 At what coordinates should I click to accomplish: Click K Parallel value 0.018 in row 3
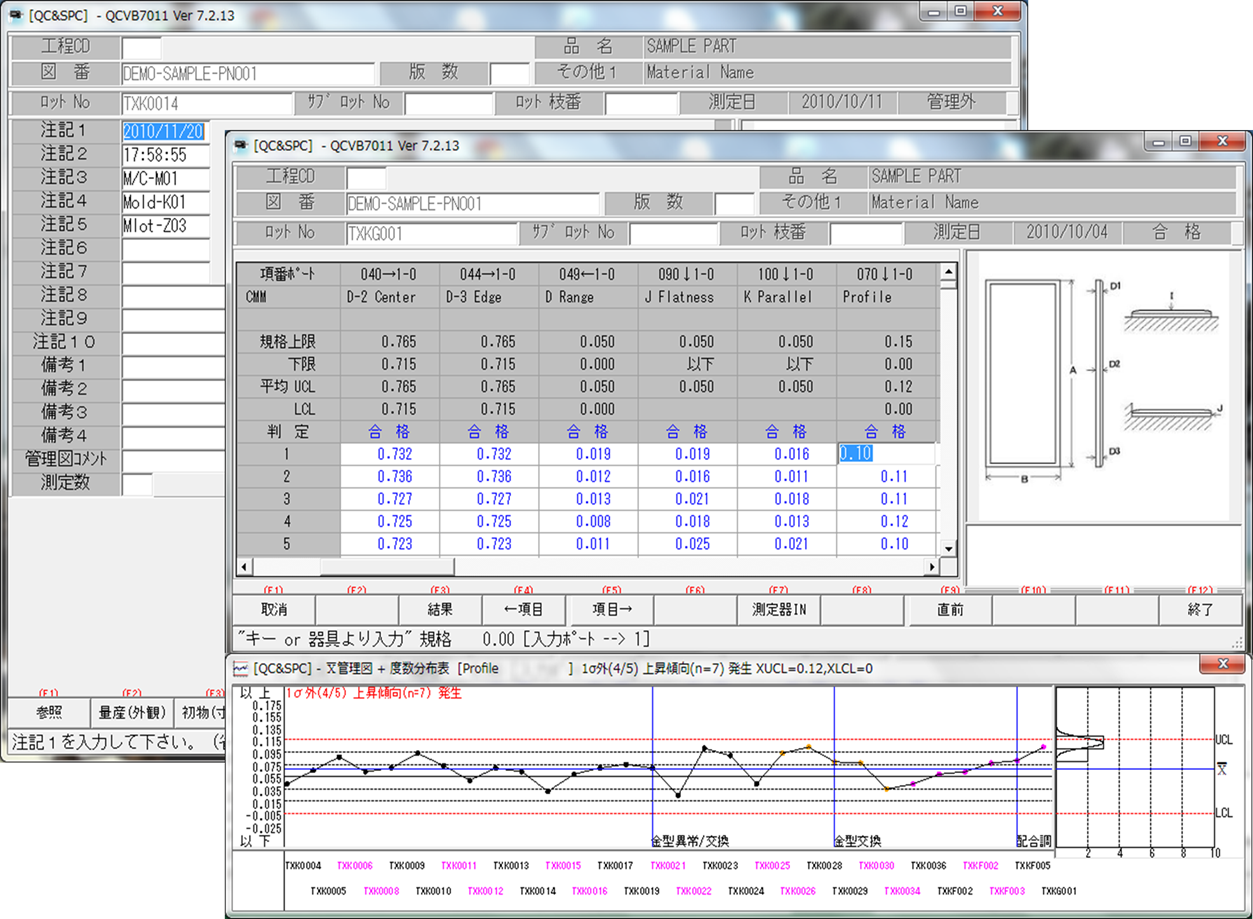point(787,499)
